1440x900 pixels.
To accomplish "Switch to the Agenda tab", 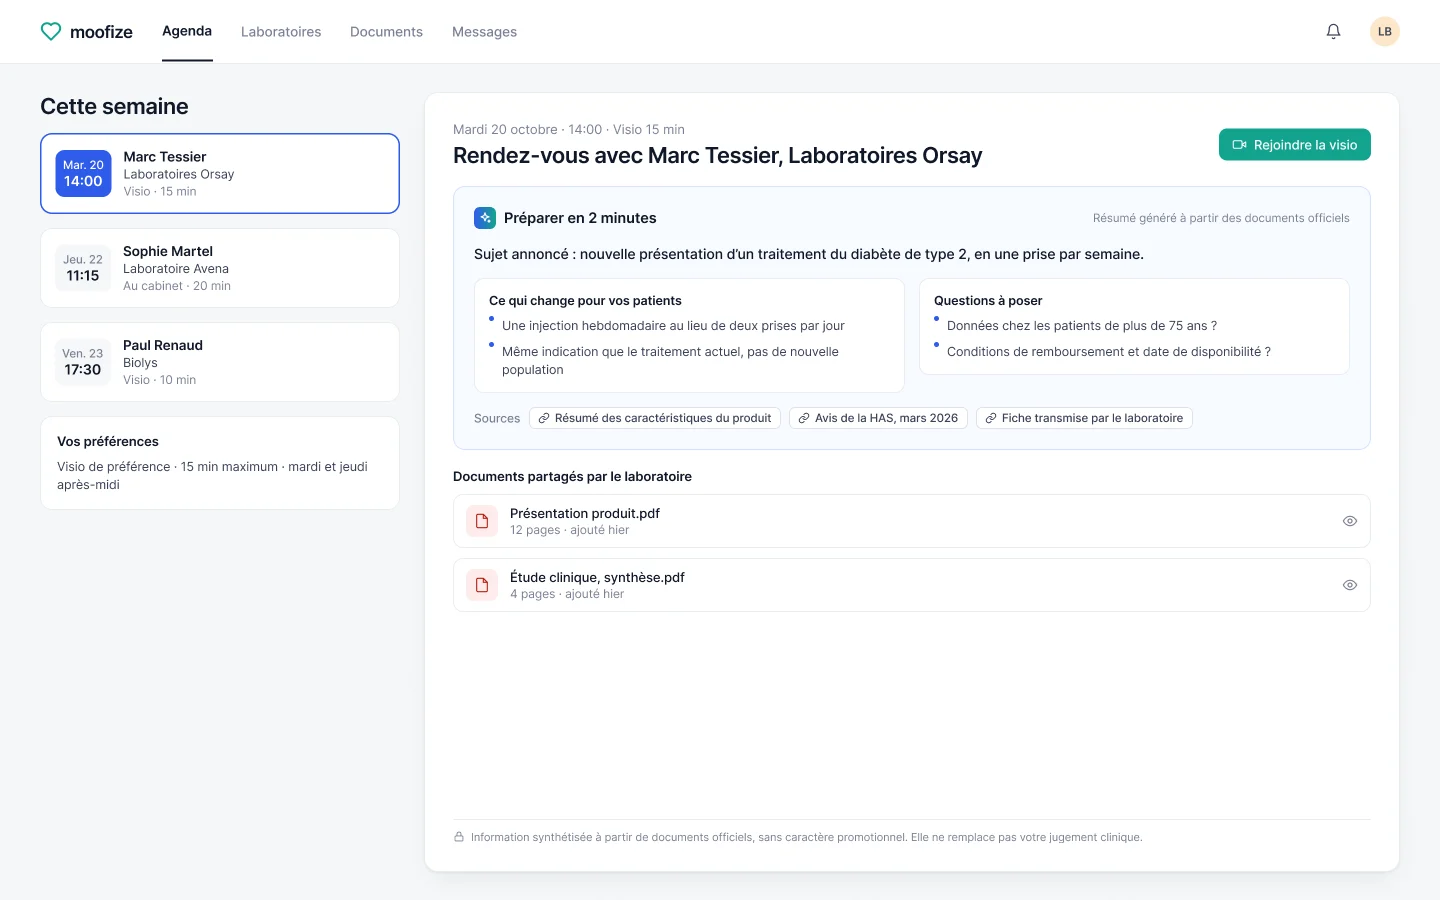I will click(x=187, y=31).
